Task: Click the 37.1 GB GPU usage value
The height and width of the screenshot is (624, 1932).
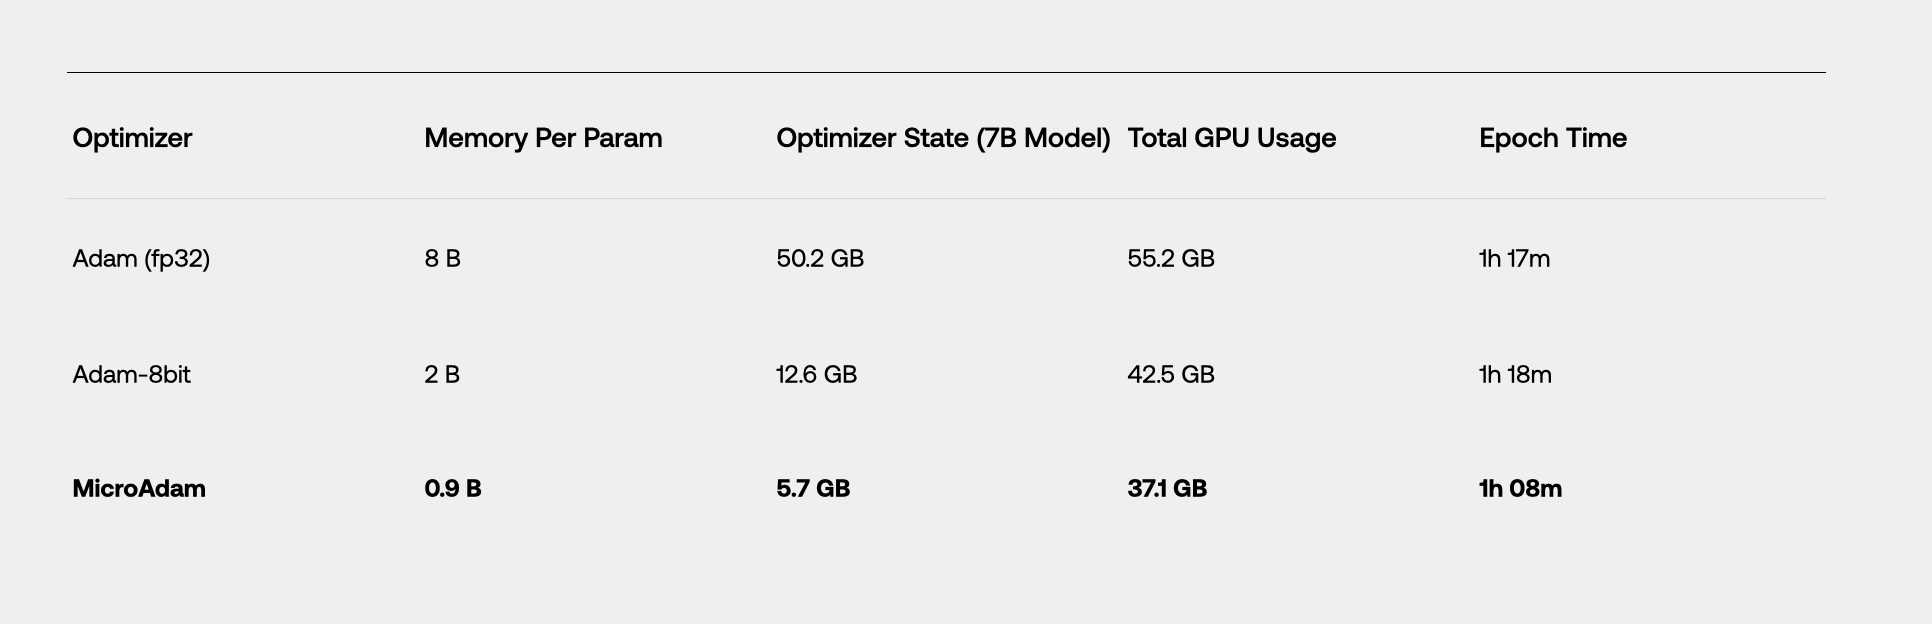Action: pos(1167,489)
